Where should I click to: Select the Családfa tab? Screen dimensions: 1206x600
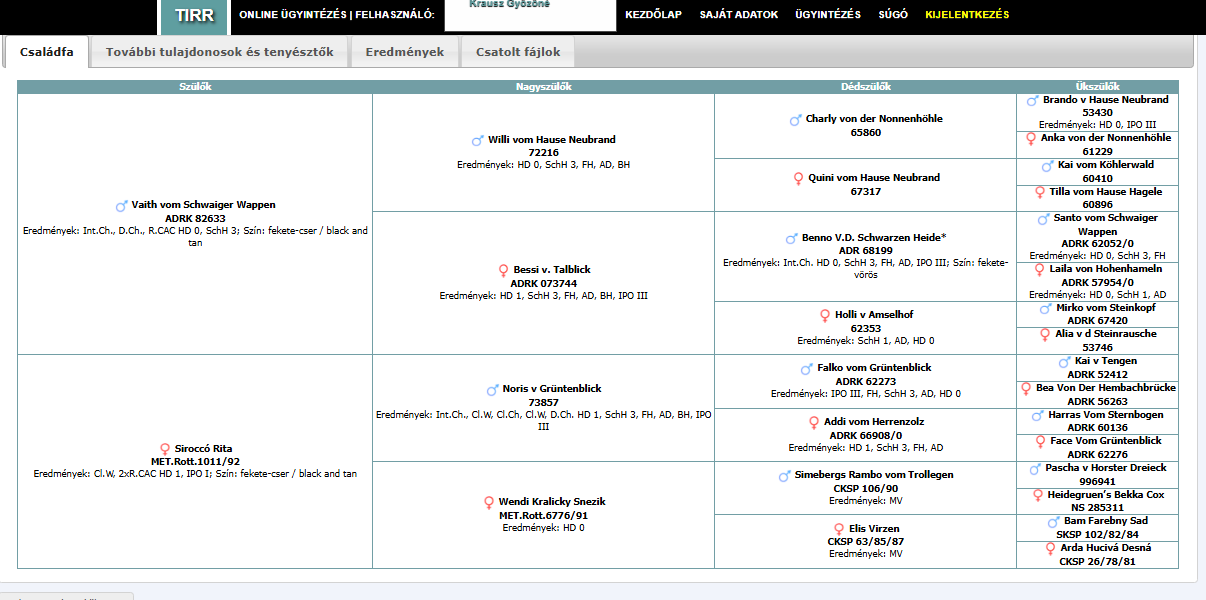[46, 52]
